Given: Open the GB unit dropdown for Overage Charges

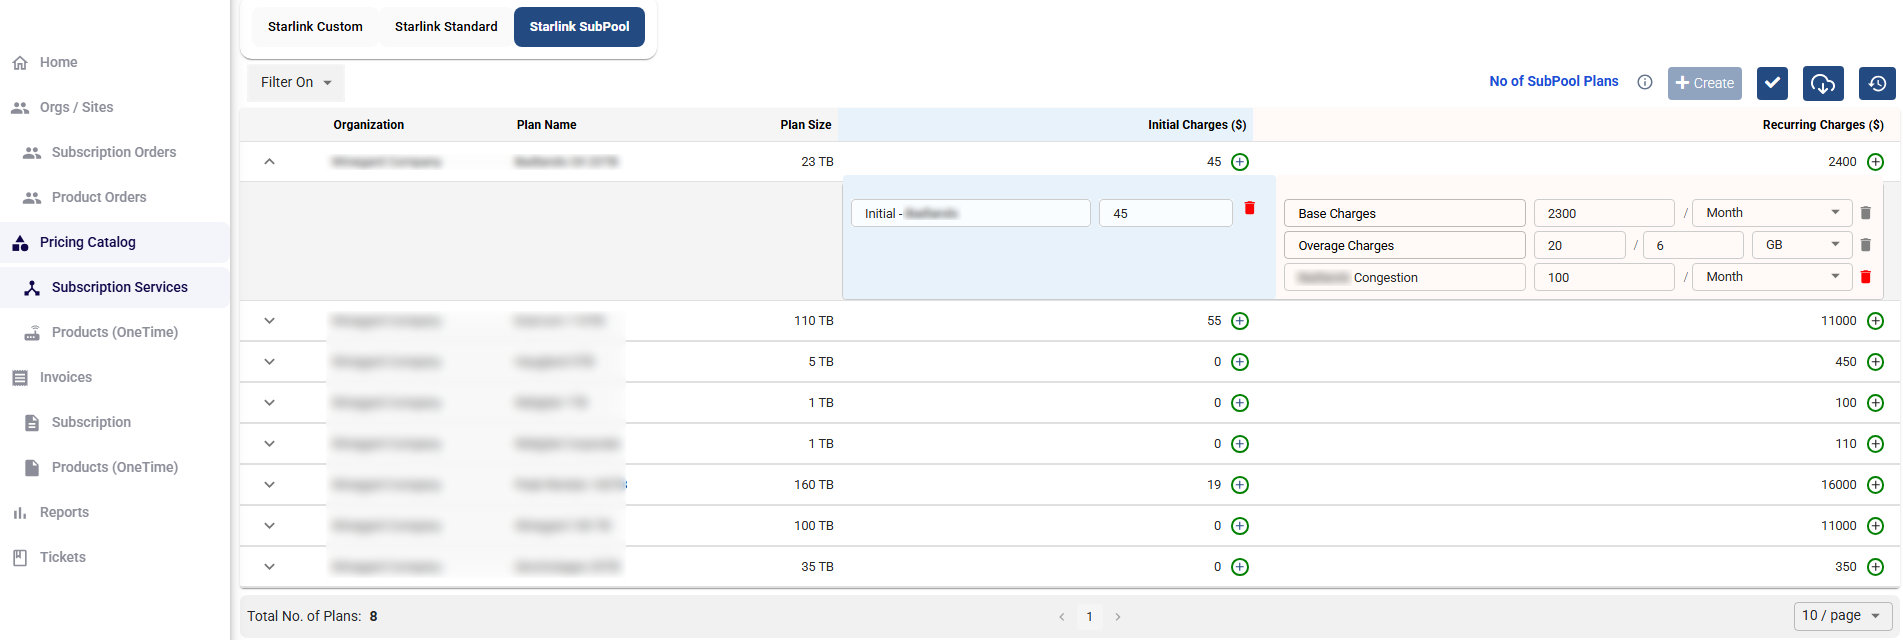Looking at the screenshot, I should click(x=1802, y=245).
